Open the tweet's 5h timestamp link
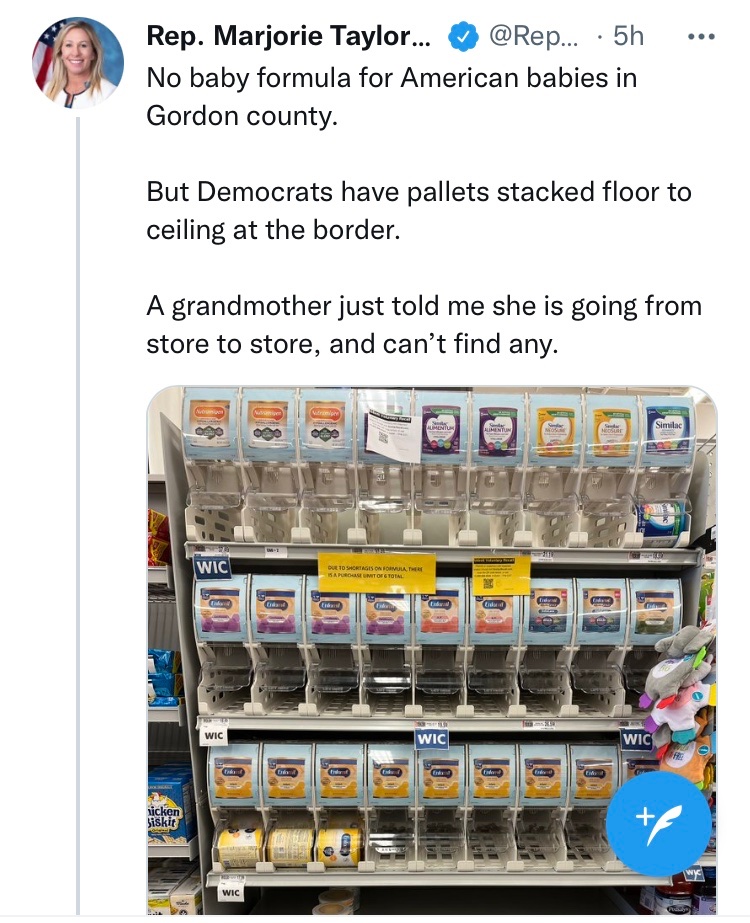750x923 pixels. pos(628,36)
